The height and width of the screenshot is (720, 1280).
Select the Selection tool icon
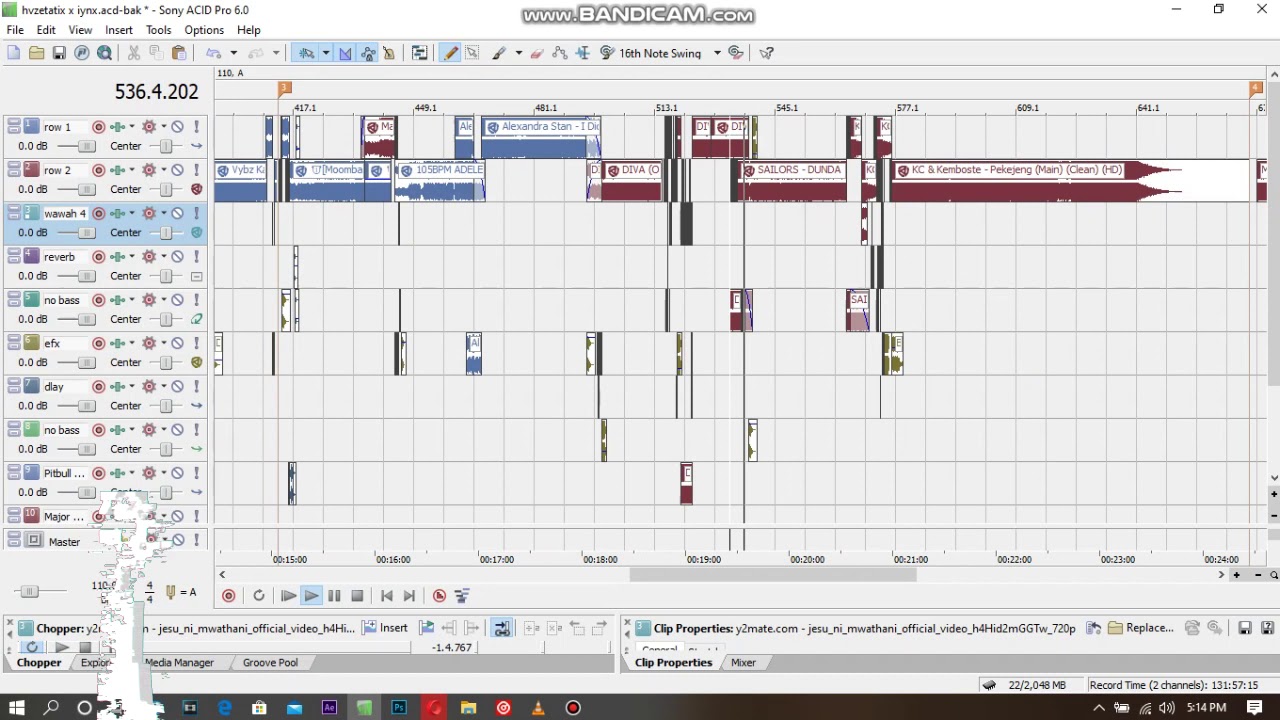point(472,53)
